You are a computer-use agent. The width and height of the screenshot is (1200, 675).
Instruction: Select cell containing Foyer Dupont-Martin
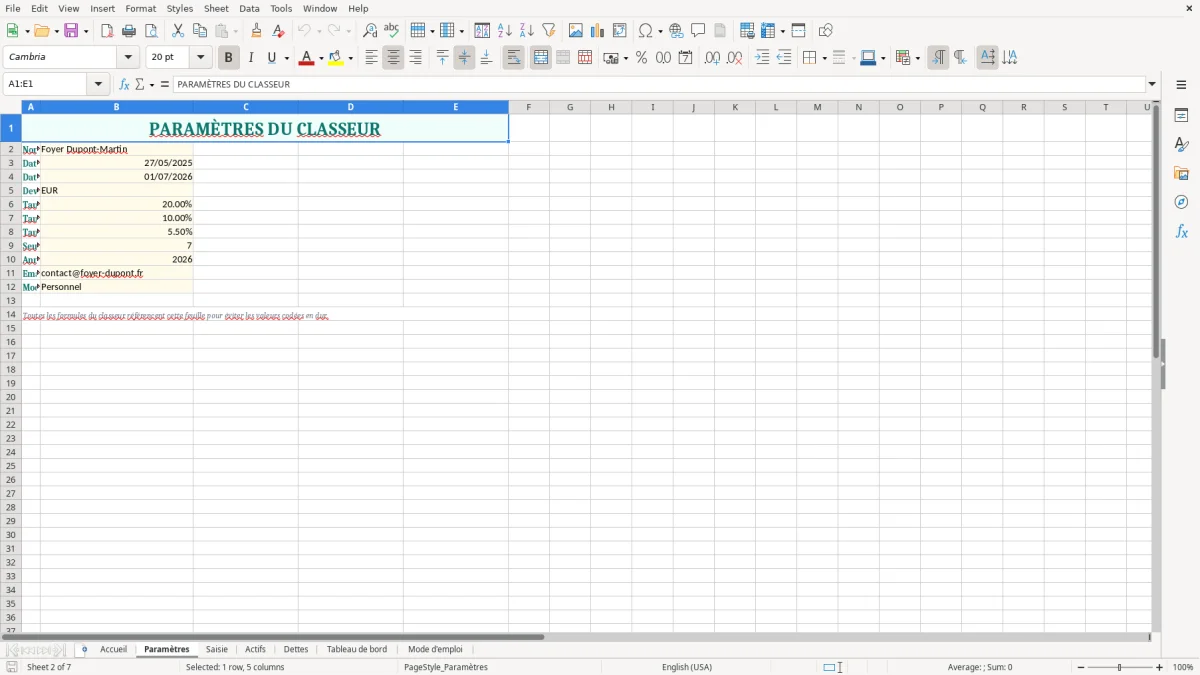(x=116, y=149)
